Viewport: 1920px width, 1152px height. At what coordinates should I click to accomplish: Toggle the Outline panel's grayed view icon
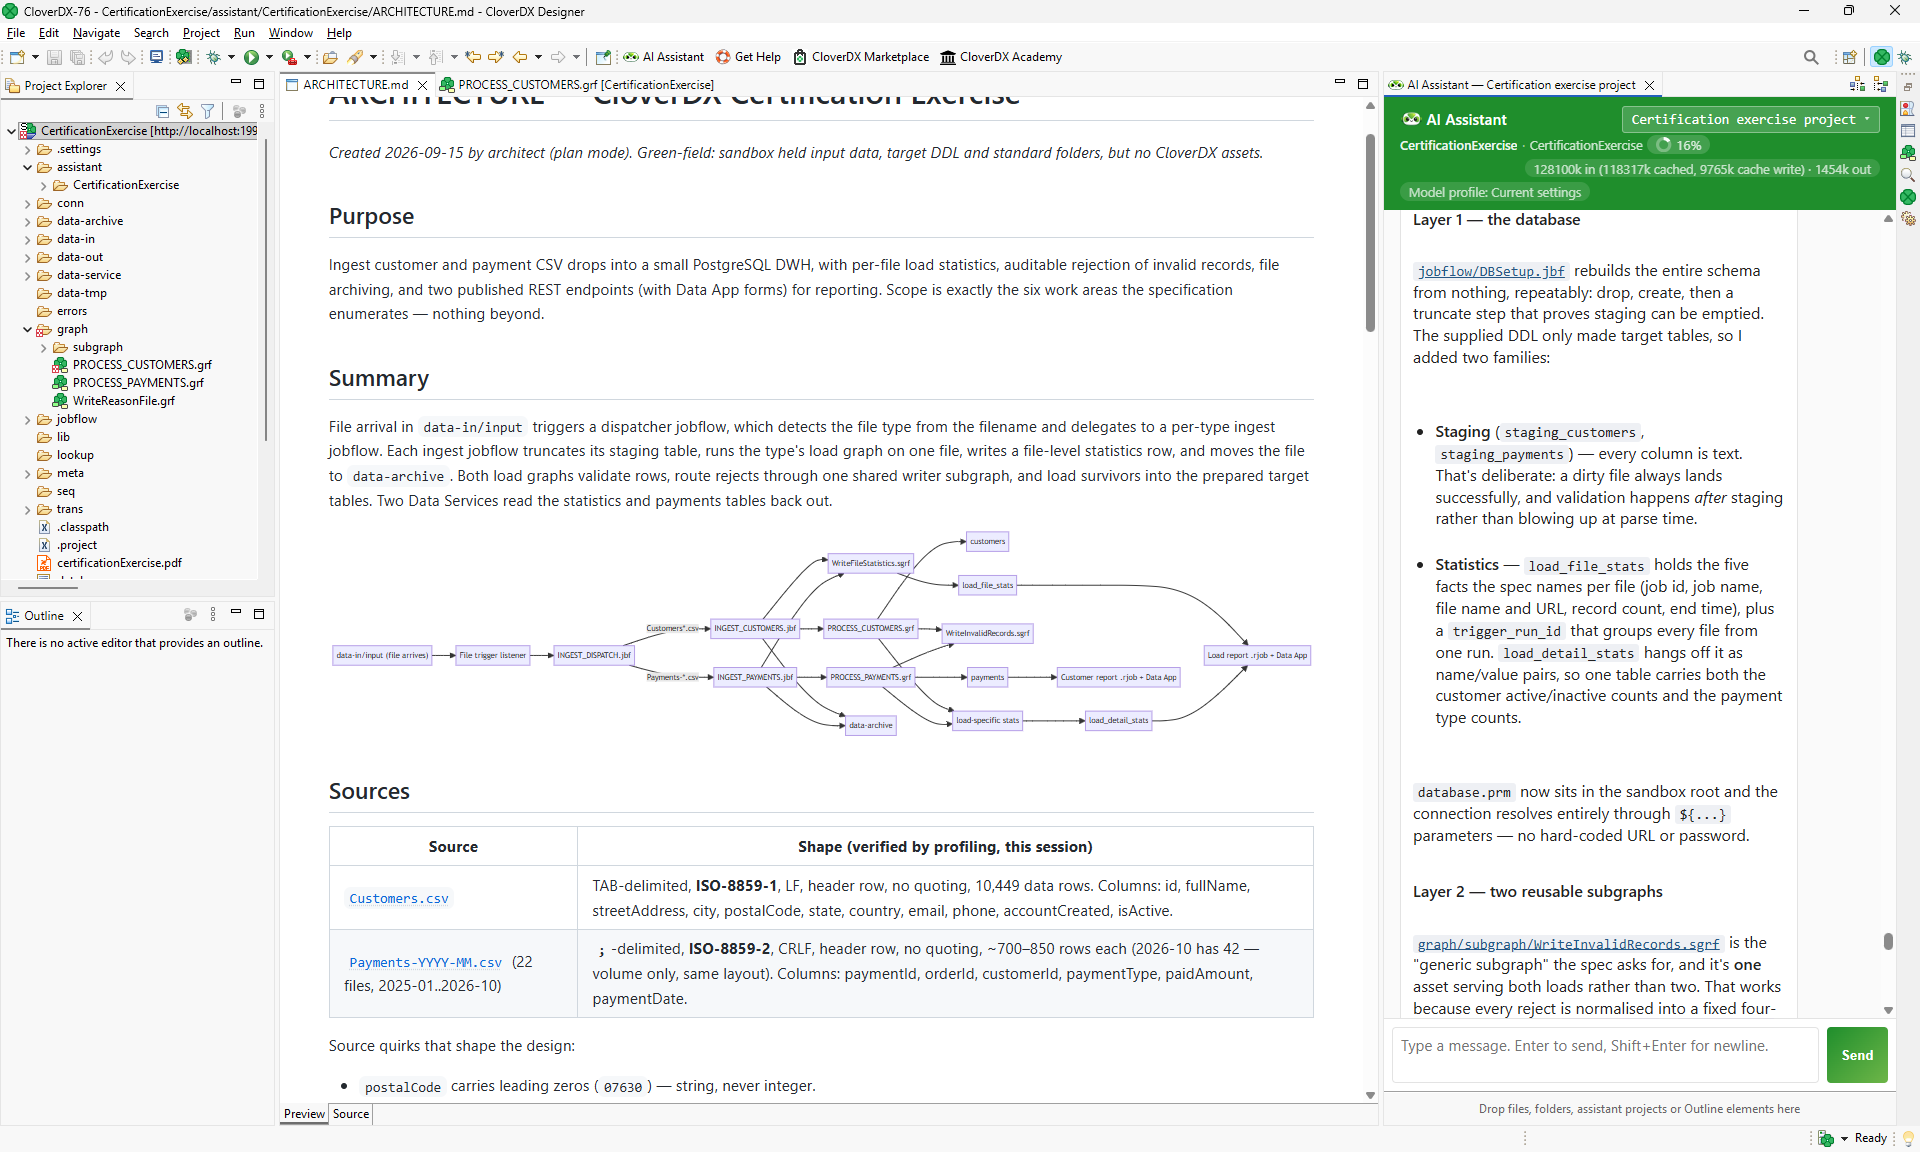click(190, 615)
